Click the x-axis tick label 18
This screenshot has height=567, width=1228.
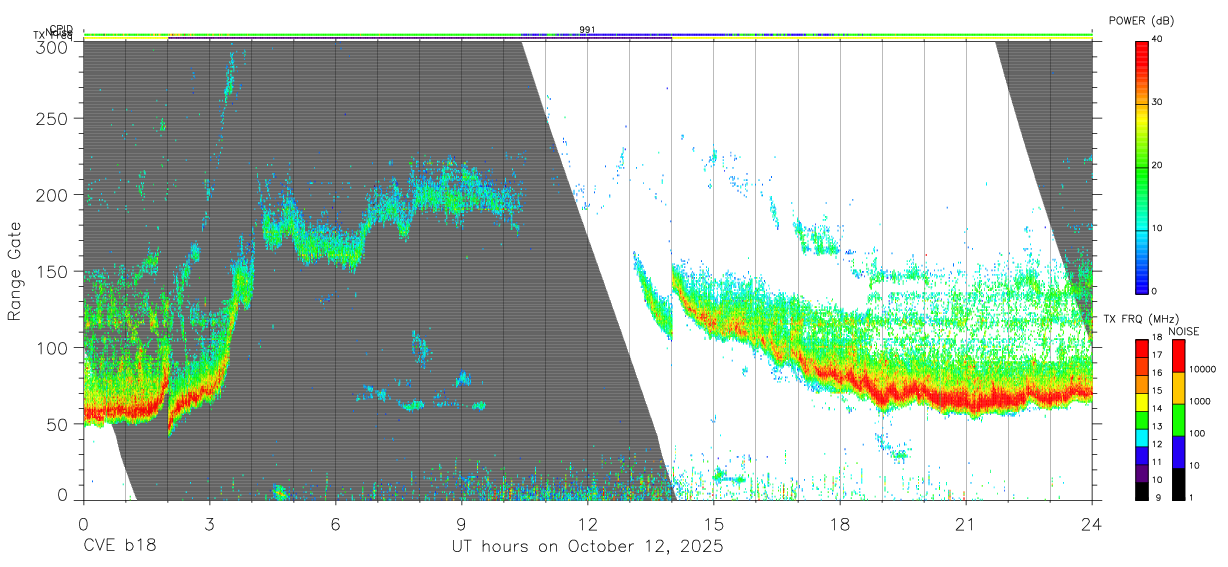pyautogui.click(x=840, y=524)
